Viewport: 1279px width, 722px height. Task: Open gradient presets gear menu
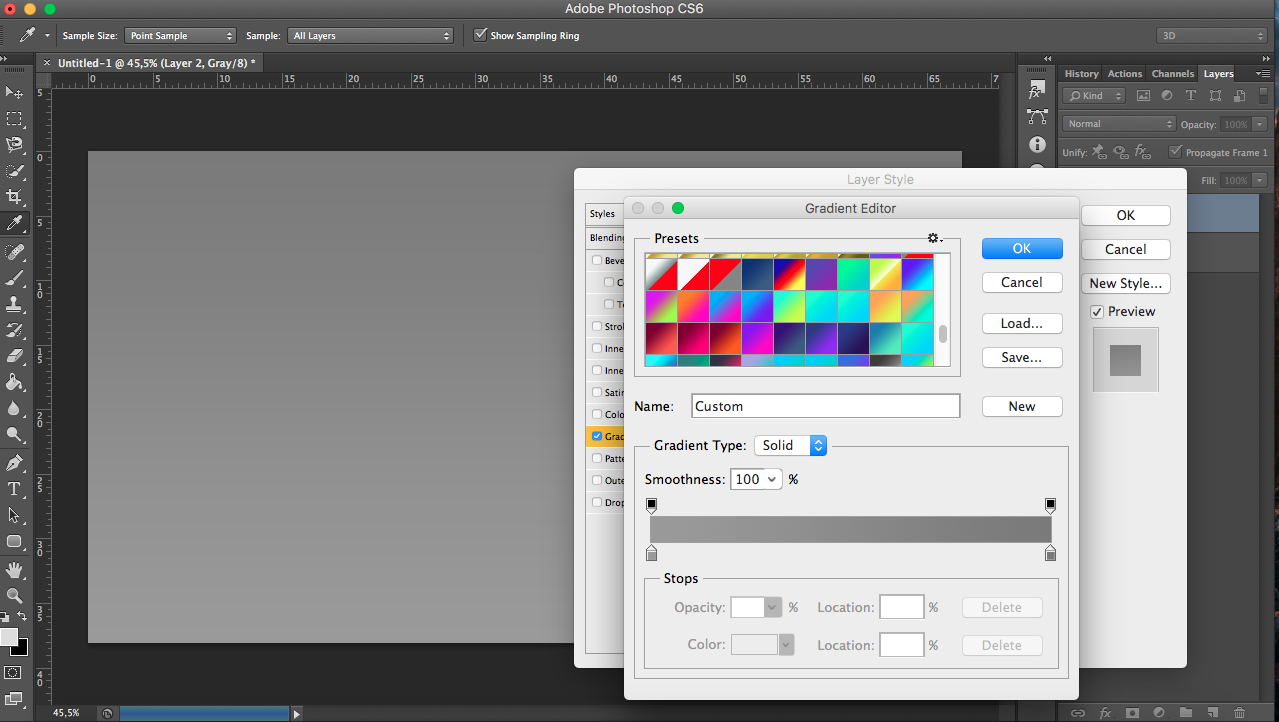coord(934,238)
